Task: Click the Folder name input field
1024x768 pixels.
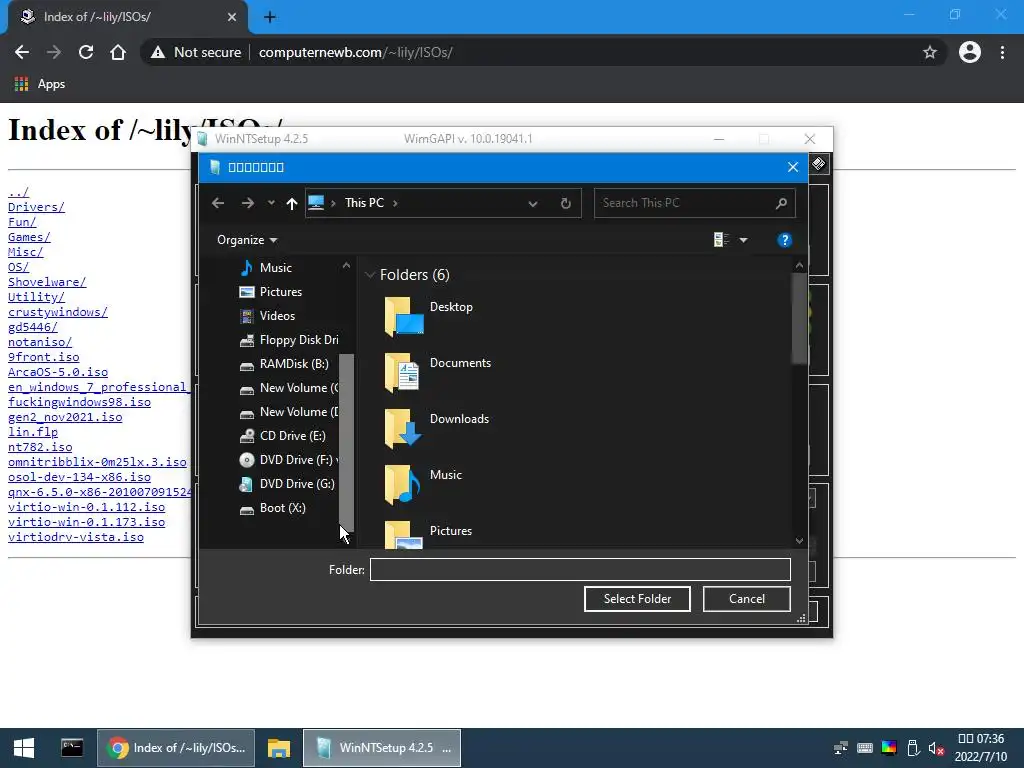Action: click(x=580, y=569)
